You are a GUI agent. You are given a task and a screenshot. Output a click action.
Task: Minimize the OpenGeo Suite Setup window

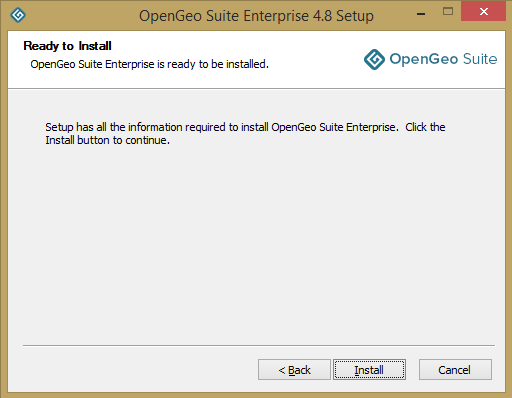(421, 14)
